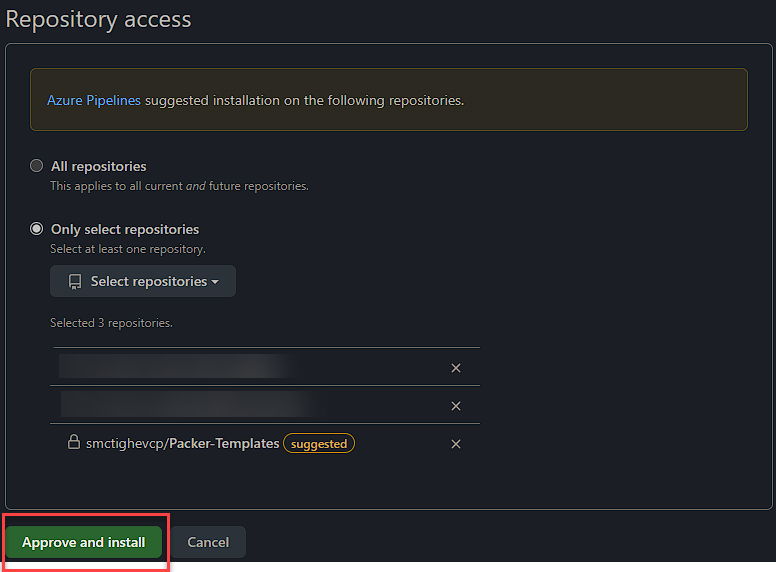Click the second blurred repository entry
The width and height of the screenshot is (776, 572).
tap(190, 405)
